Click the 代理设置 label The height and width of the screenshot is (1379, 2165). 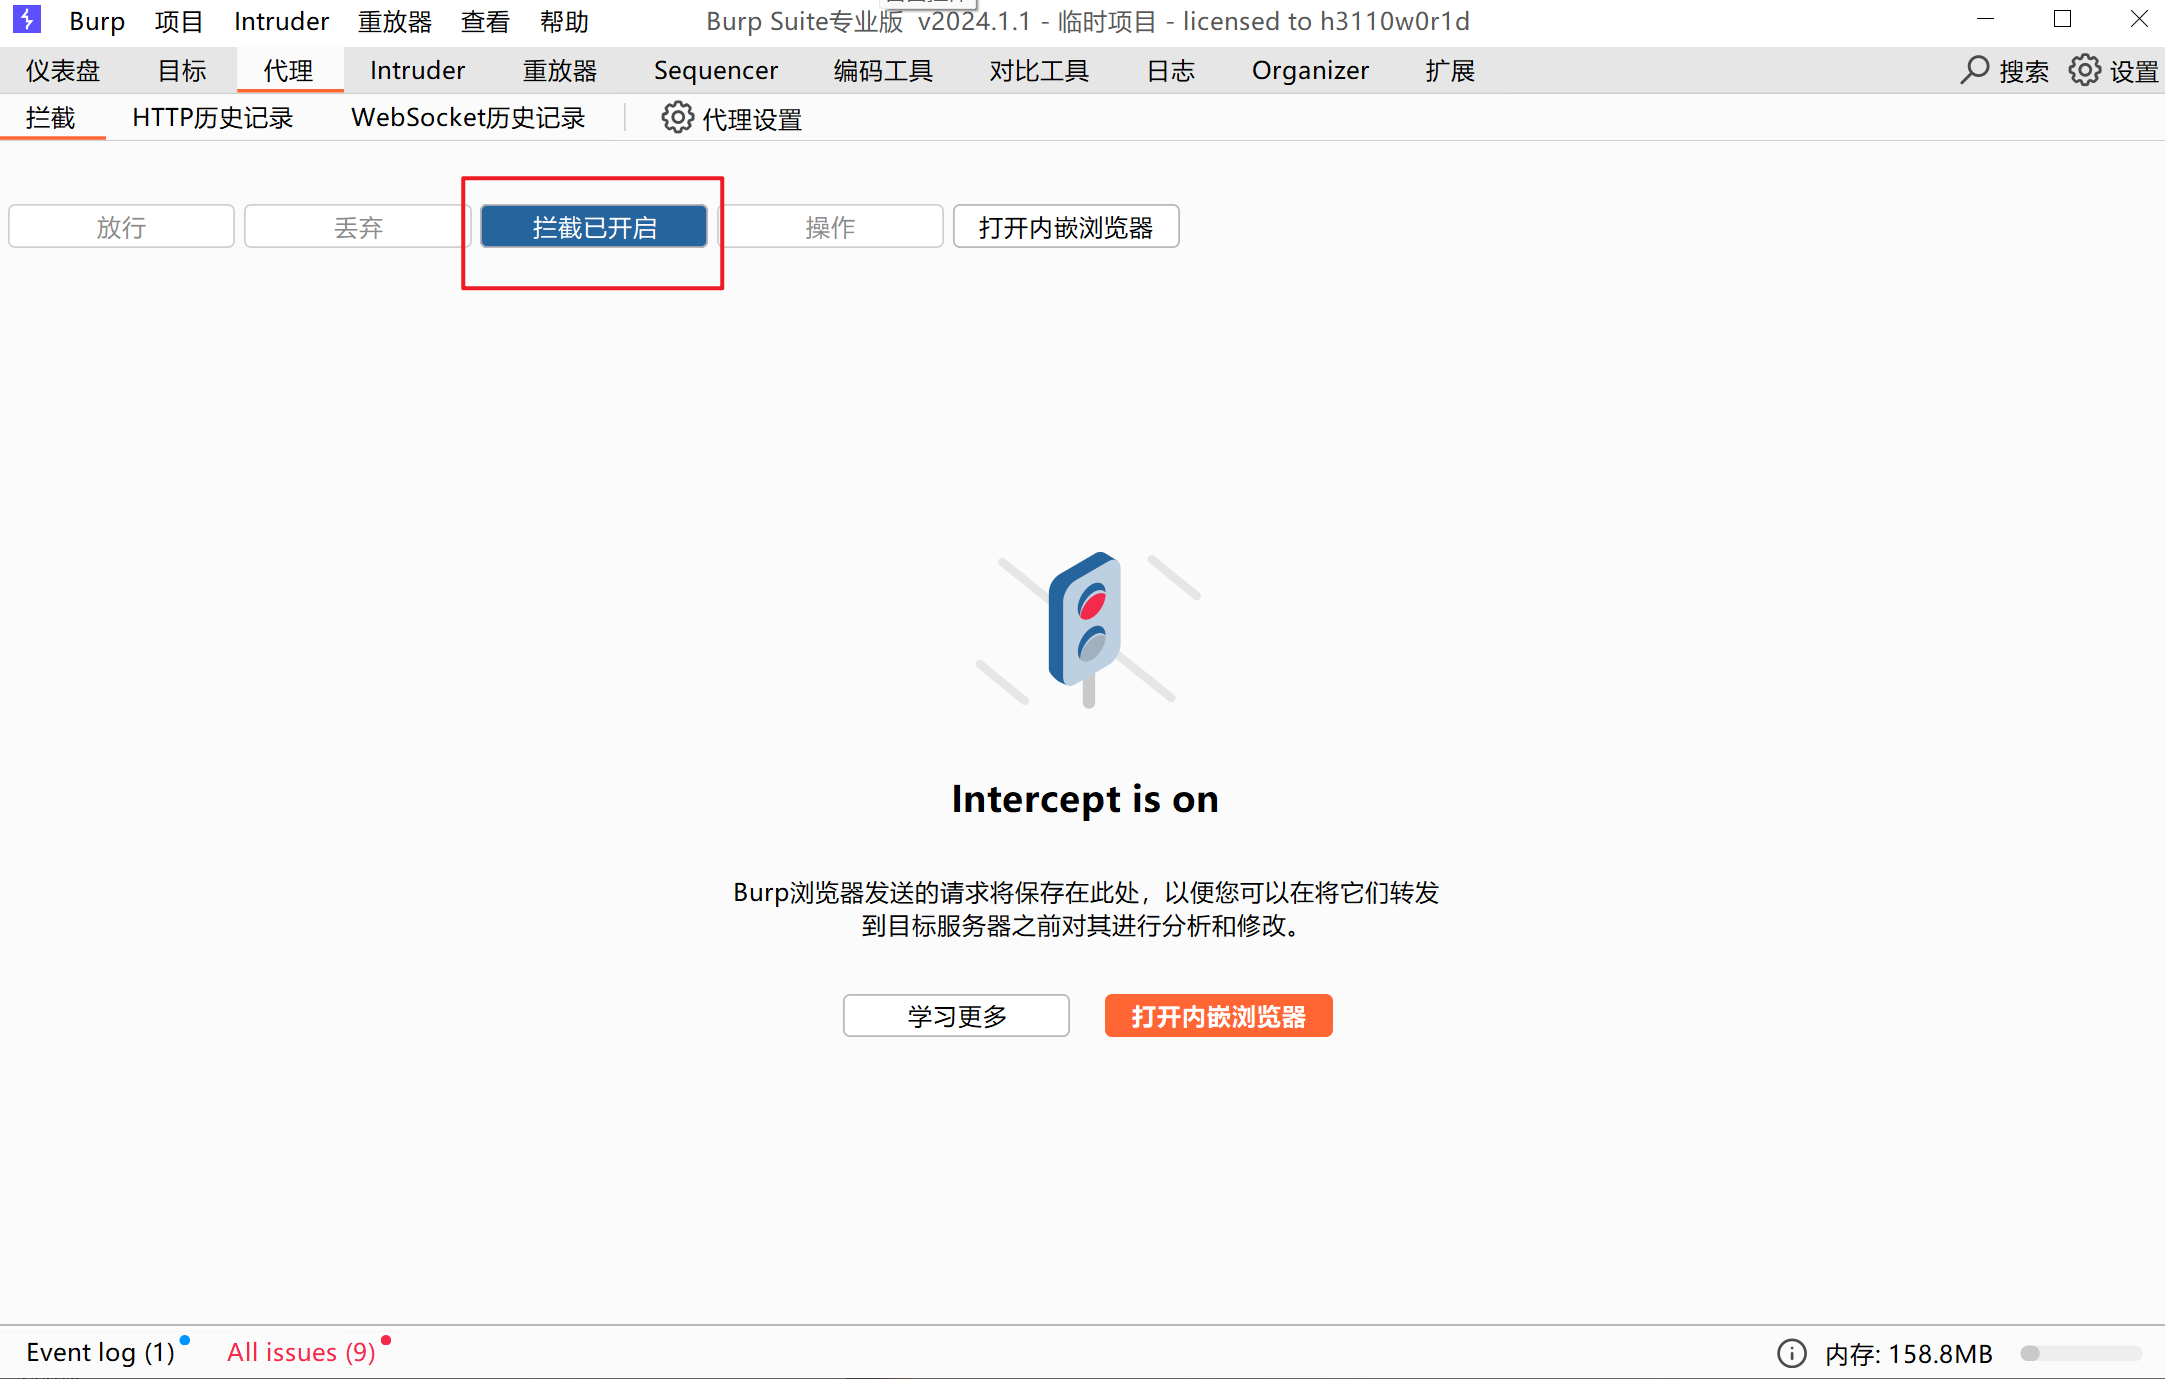click(753, 119)
